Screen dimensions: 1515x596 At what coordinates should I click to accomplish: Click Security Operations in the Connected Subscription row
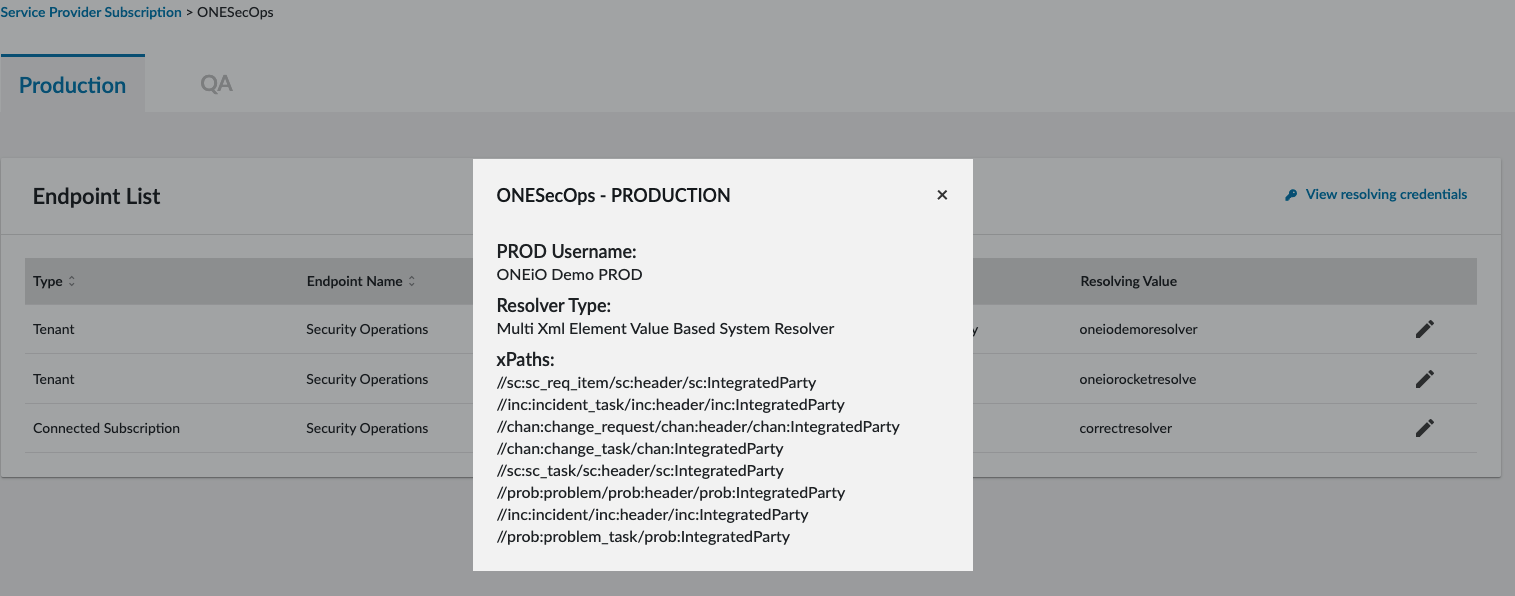(367, 428)
